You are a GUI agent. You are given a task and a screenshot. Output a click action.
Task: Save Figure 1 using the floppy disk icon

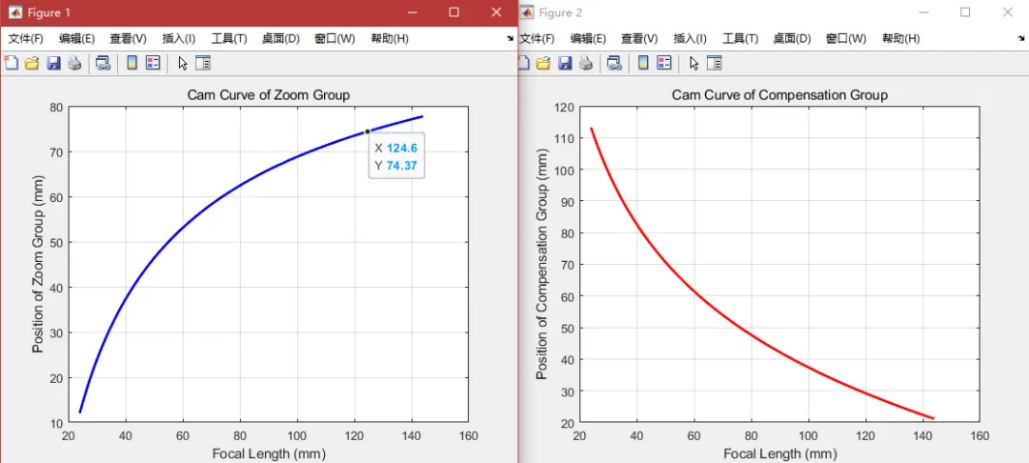coord(53,63)
